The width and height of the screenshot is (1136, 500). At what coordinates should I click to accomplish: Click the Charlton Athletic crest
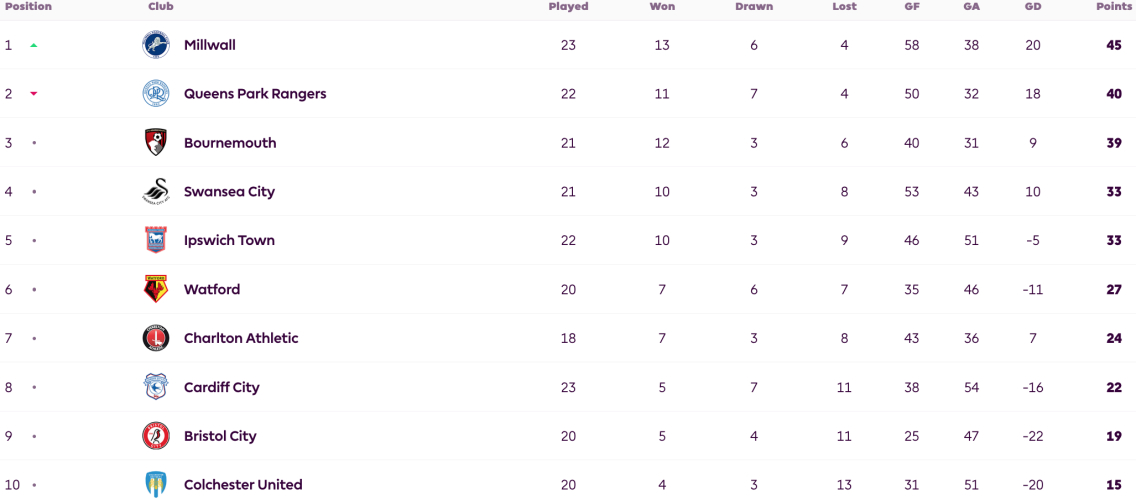coord(156,338)
